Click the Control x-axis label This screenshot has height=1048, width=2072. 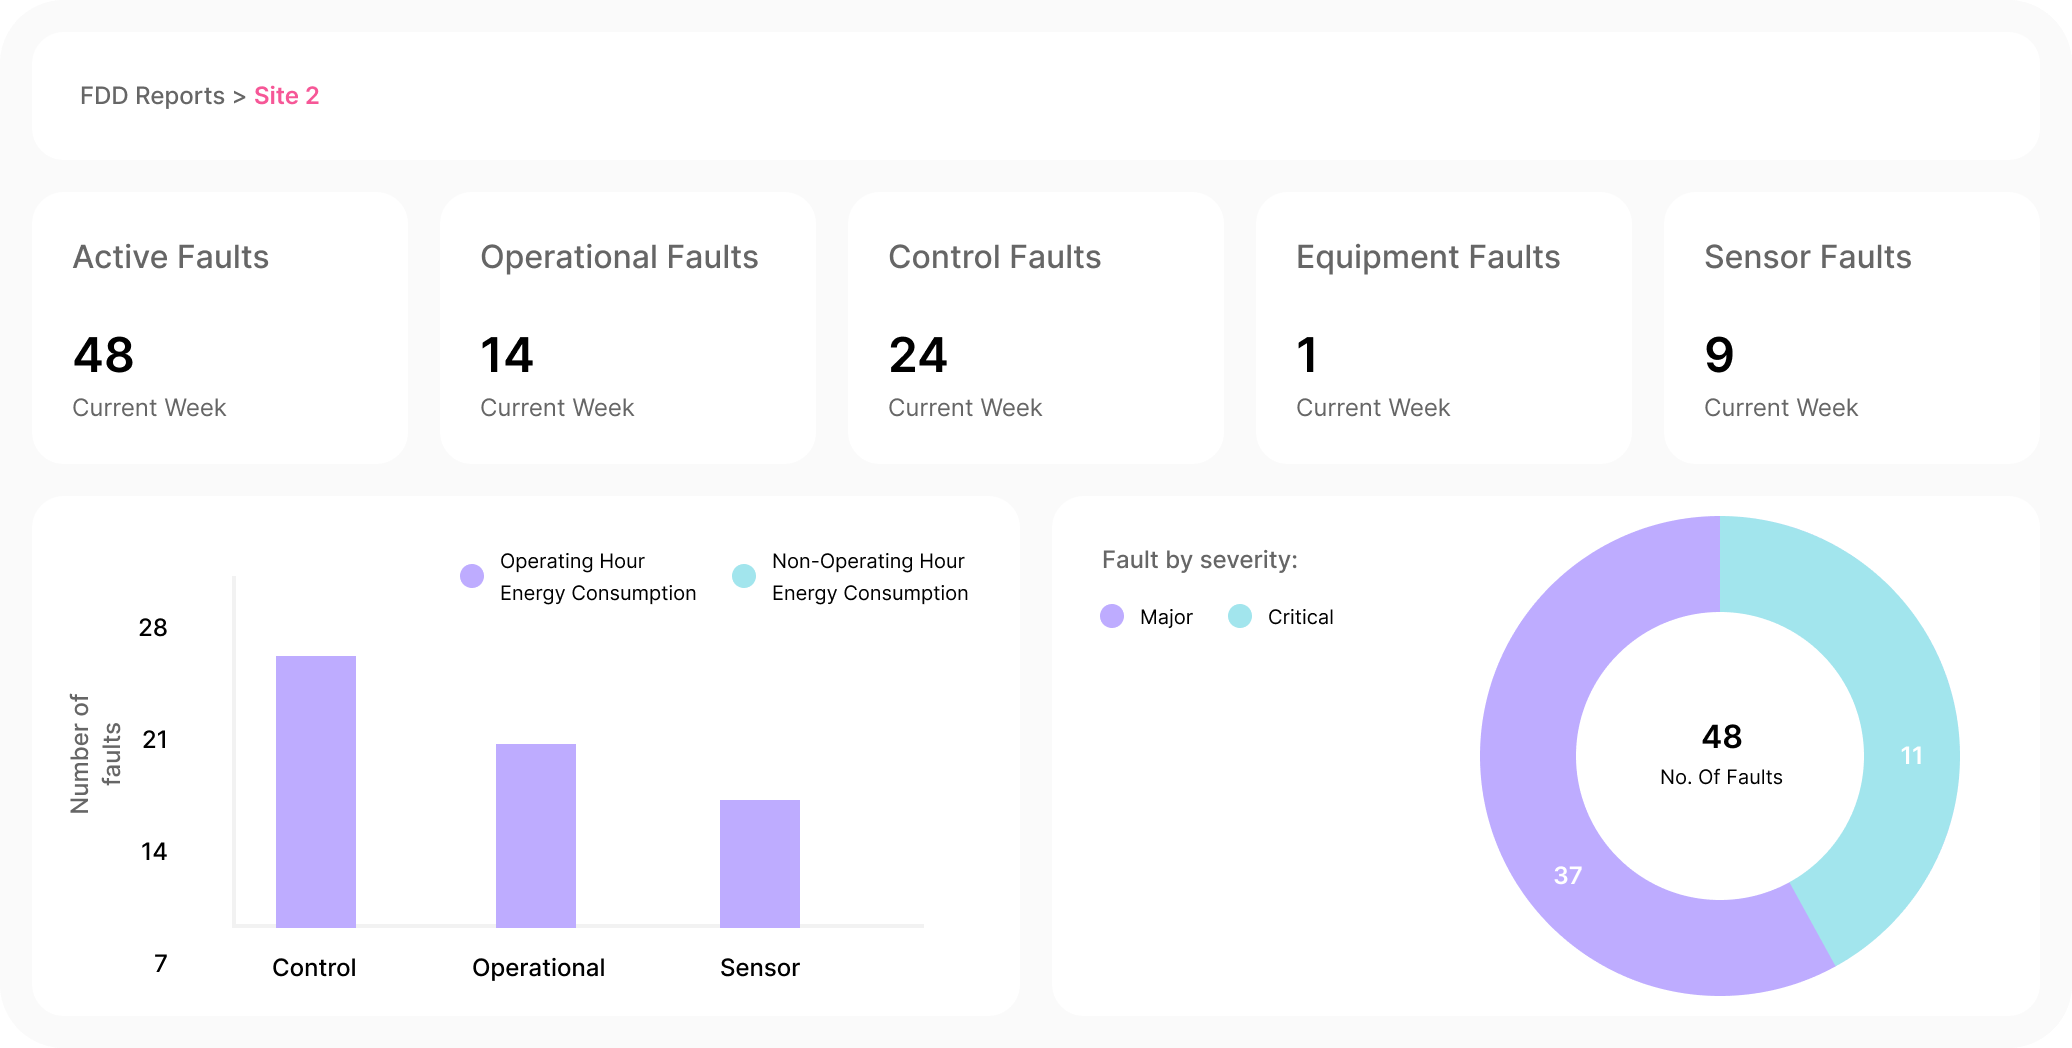tap(314, 967)
